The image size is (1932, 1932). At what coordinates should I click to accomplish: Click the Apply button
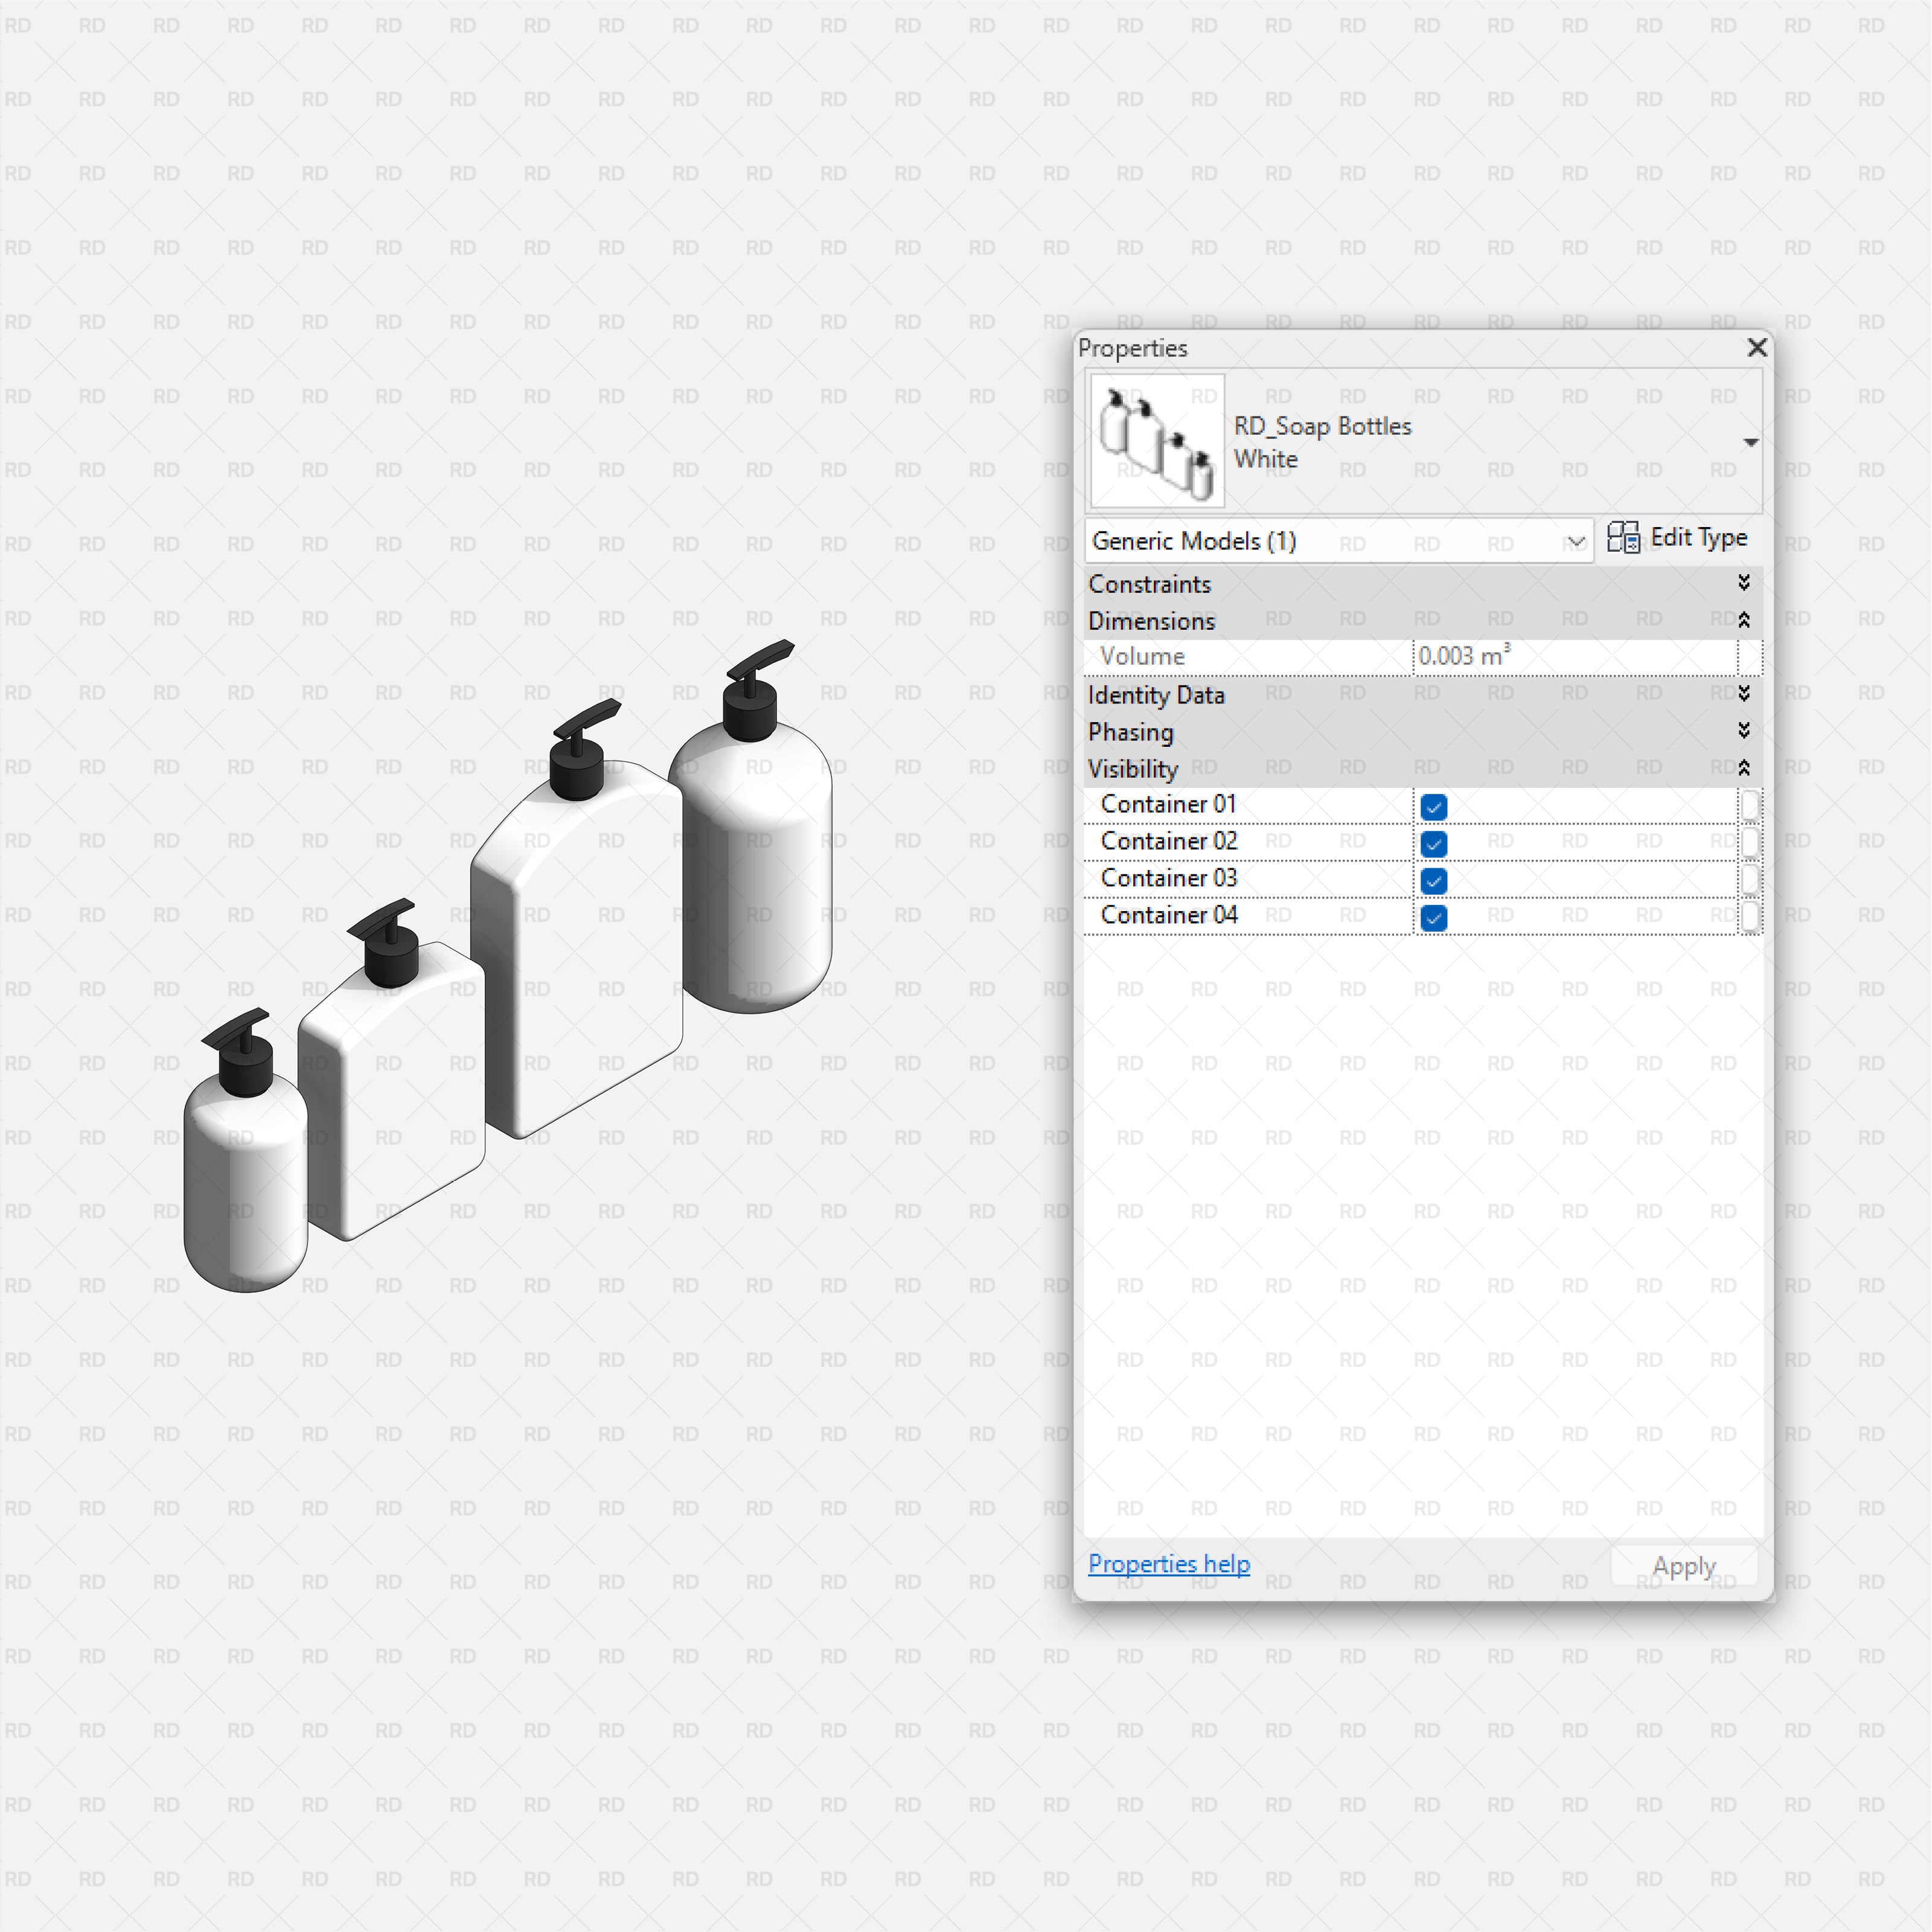1683,1565
